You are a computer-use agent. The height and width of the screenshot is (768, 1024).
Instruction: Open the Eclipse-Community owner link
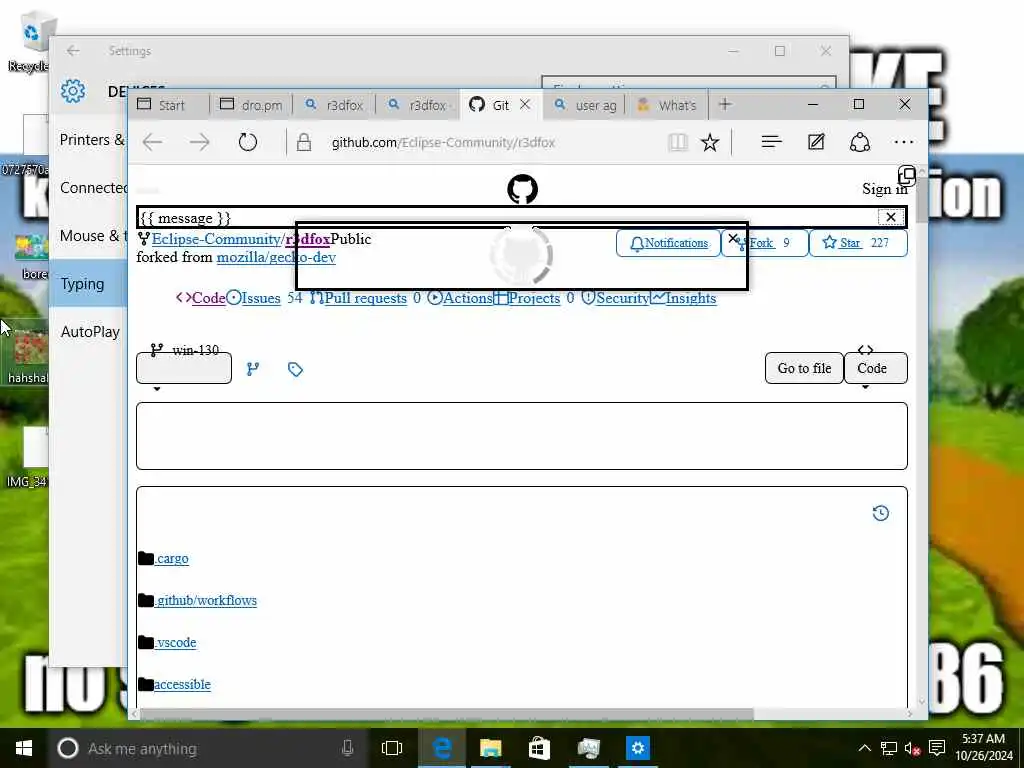click(216, 240)
